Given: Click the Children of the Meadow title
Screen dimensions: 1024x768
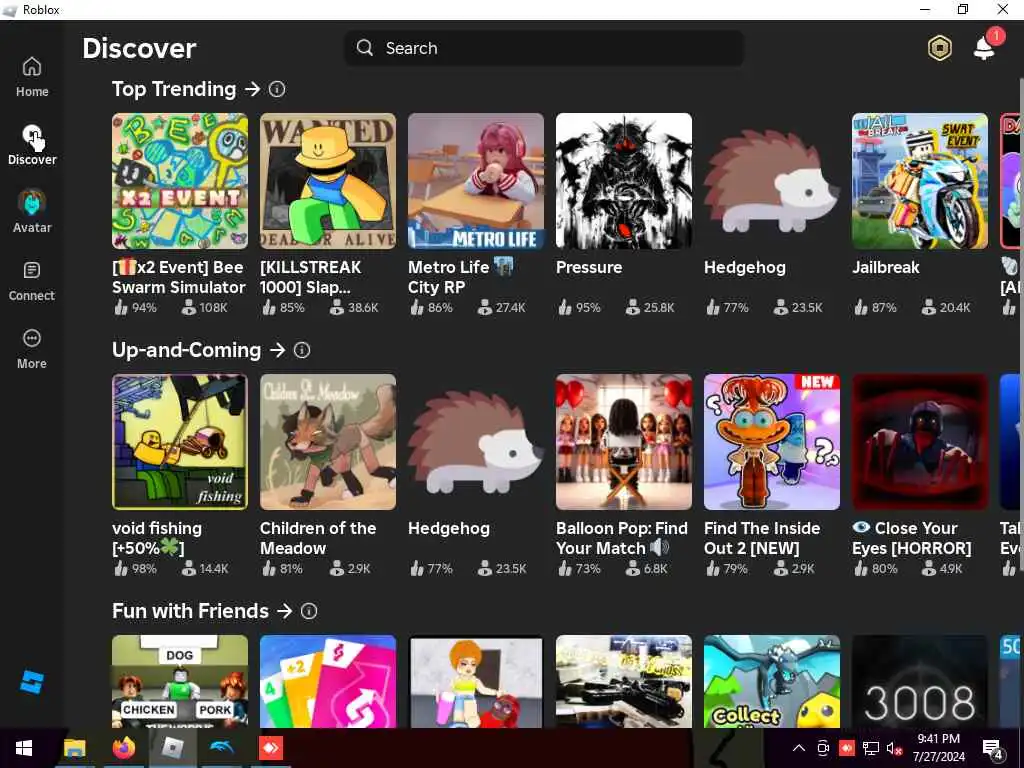Looking at the screenshot, I should [318, 538].
